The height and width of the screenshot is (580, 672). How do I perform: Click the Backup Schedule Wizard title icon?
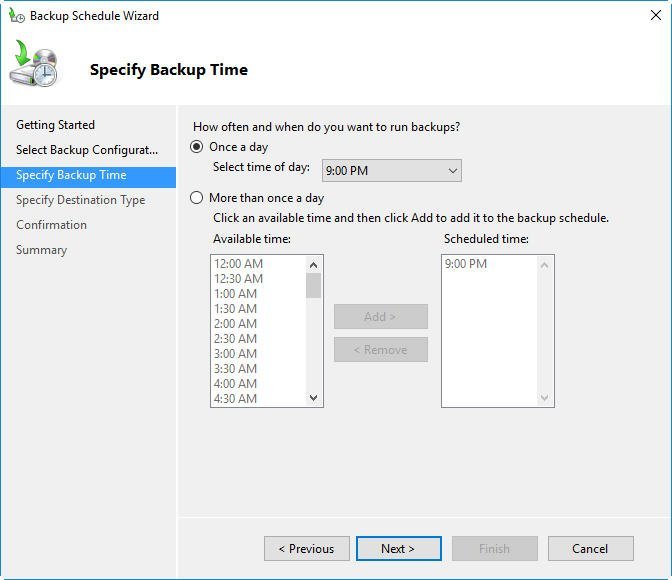(16, 16)
